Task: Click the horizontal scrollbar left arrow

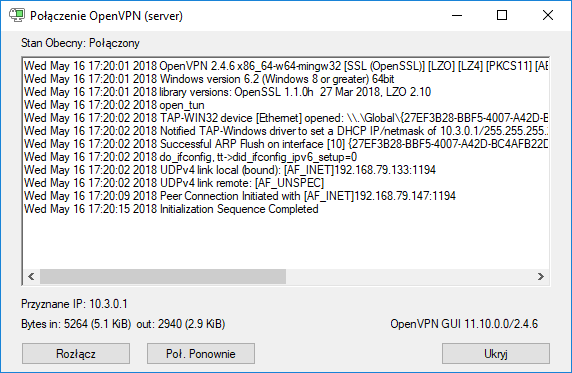Action: pos(31,277)
